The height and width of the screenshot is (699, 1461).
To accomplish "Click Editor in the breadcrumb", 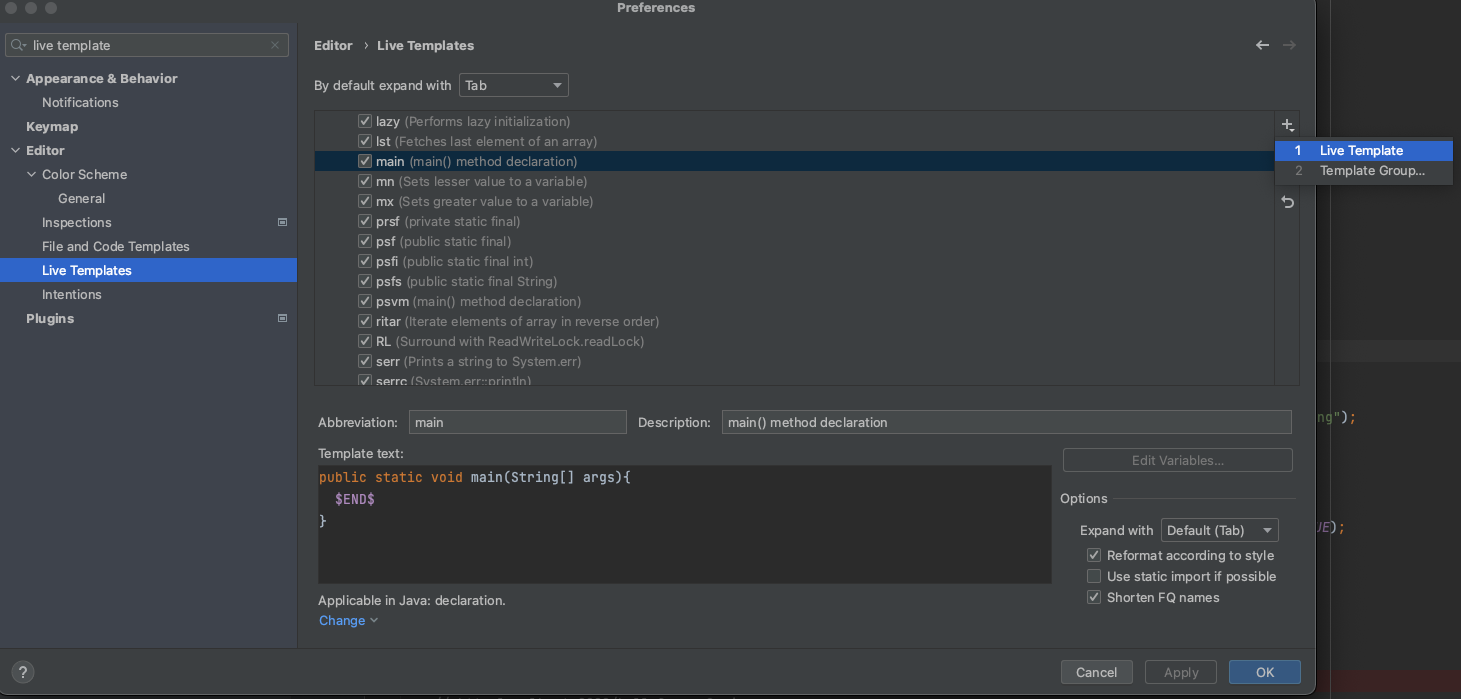I will tap(333, 45).
